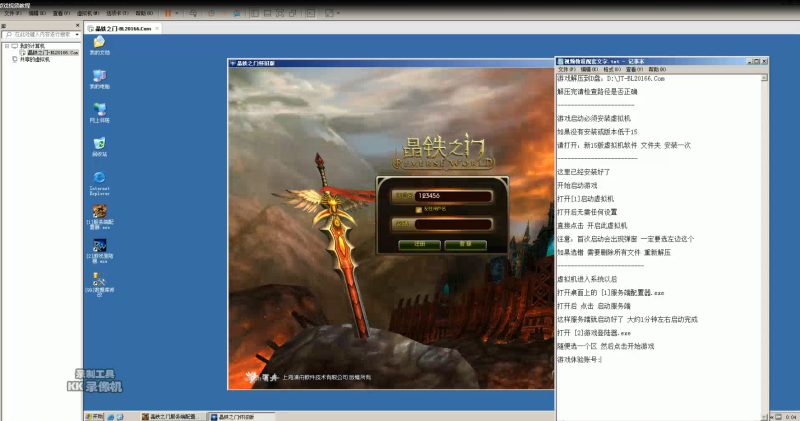
Task: Open Notepad's 格式 menu
Action: (x=612, y=69)
